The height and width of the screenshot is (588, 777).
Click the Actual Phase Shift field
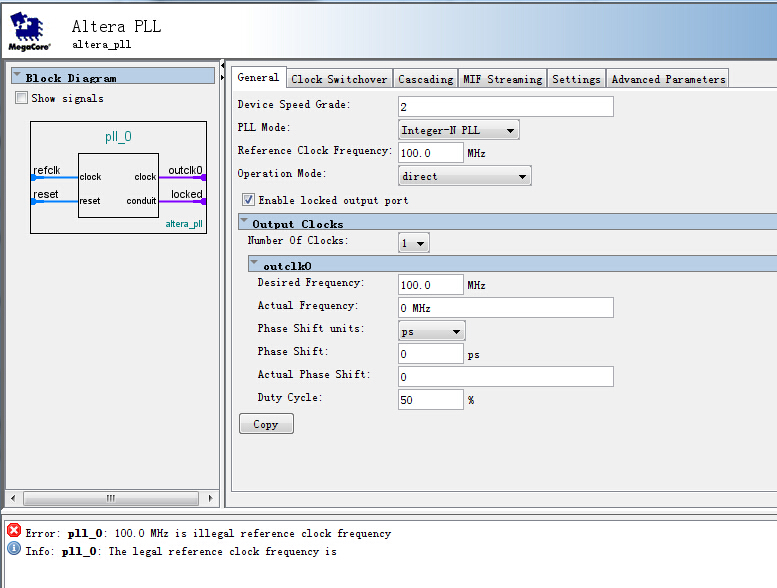506,376
